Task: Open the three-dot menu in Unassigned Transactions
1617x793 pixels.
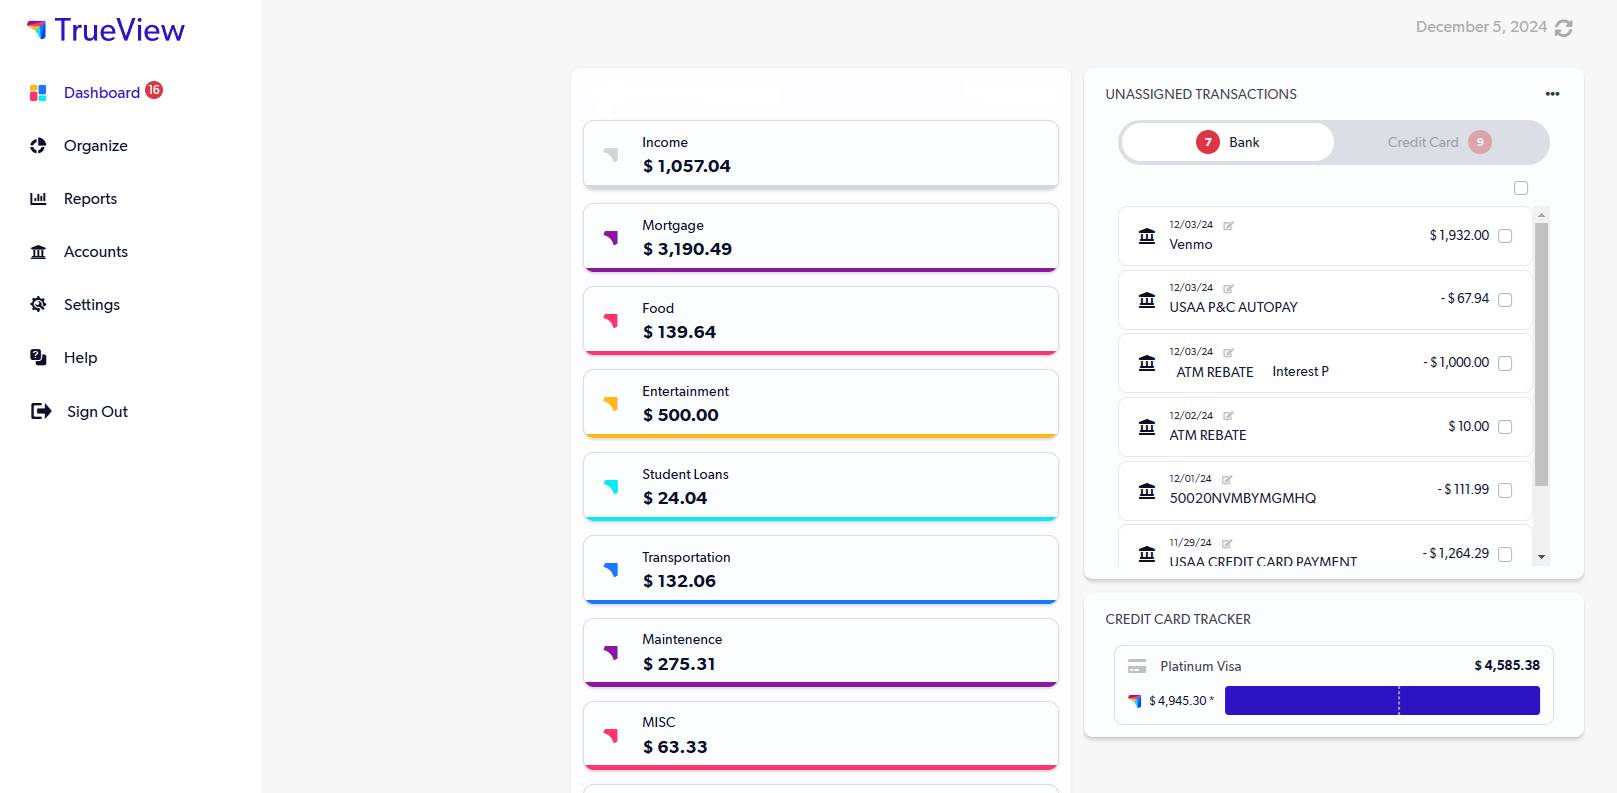Action: pyautogui.click(x=1552, y=94)
